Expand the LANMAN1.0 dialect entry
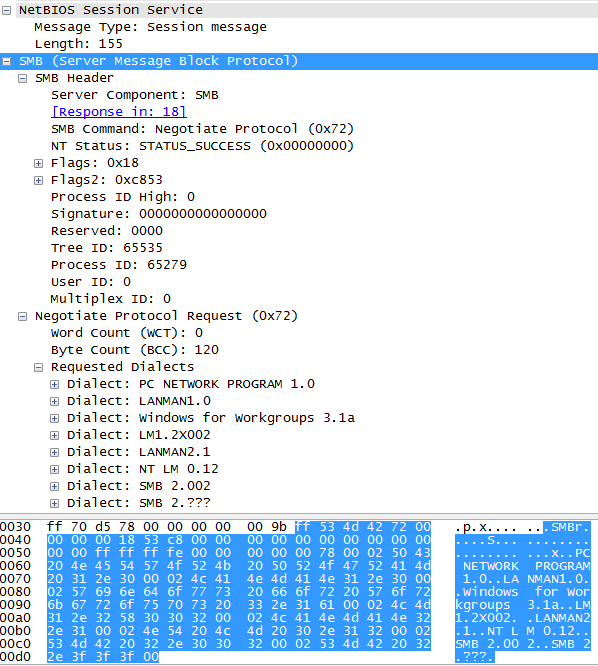The width and height of the screenshot is (598, 666). (54, 401)
